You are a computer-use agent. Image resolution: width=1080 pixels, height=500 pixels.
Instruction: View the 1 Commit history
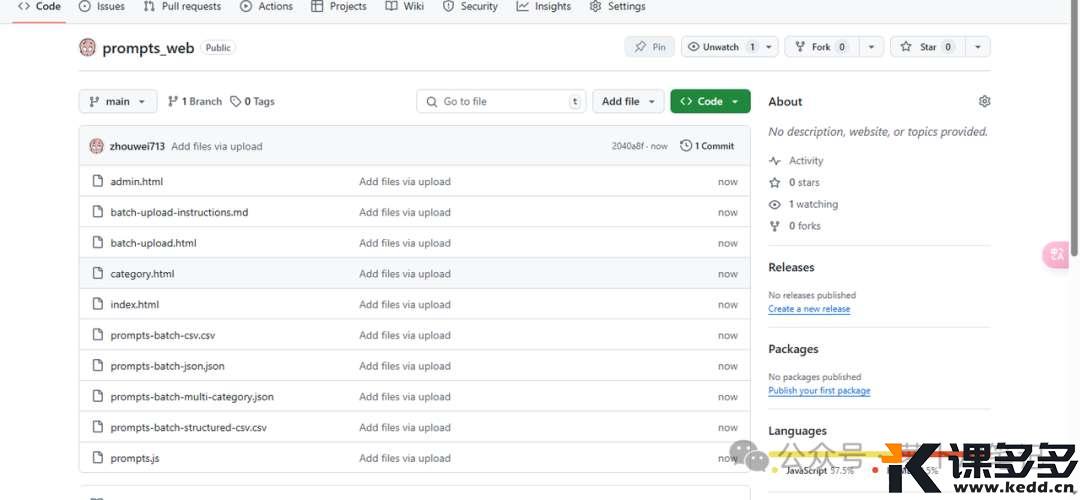tap(707, 146)
